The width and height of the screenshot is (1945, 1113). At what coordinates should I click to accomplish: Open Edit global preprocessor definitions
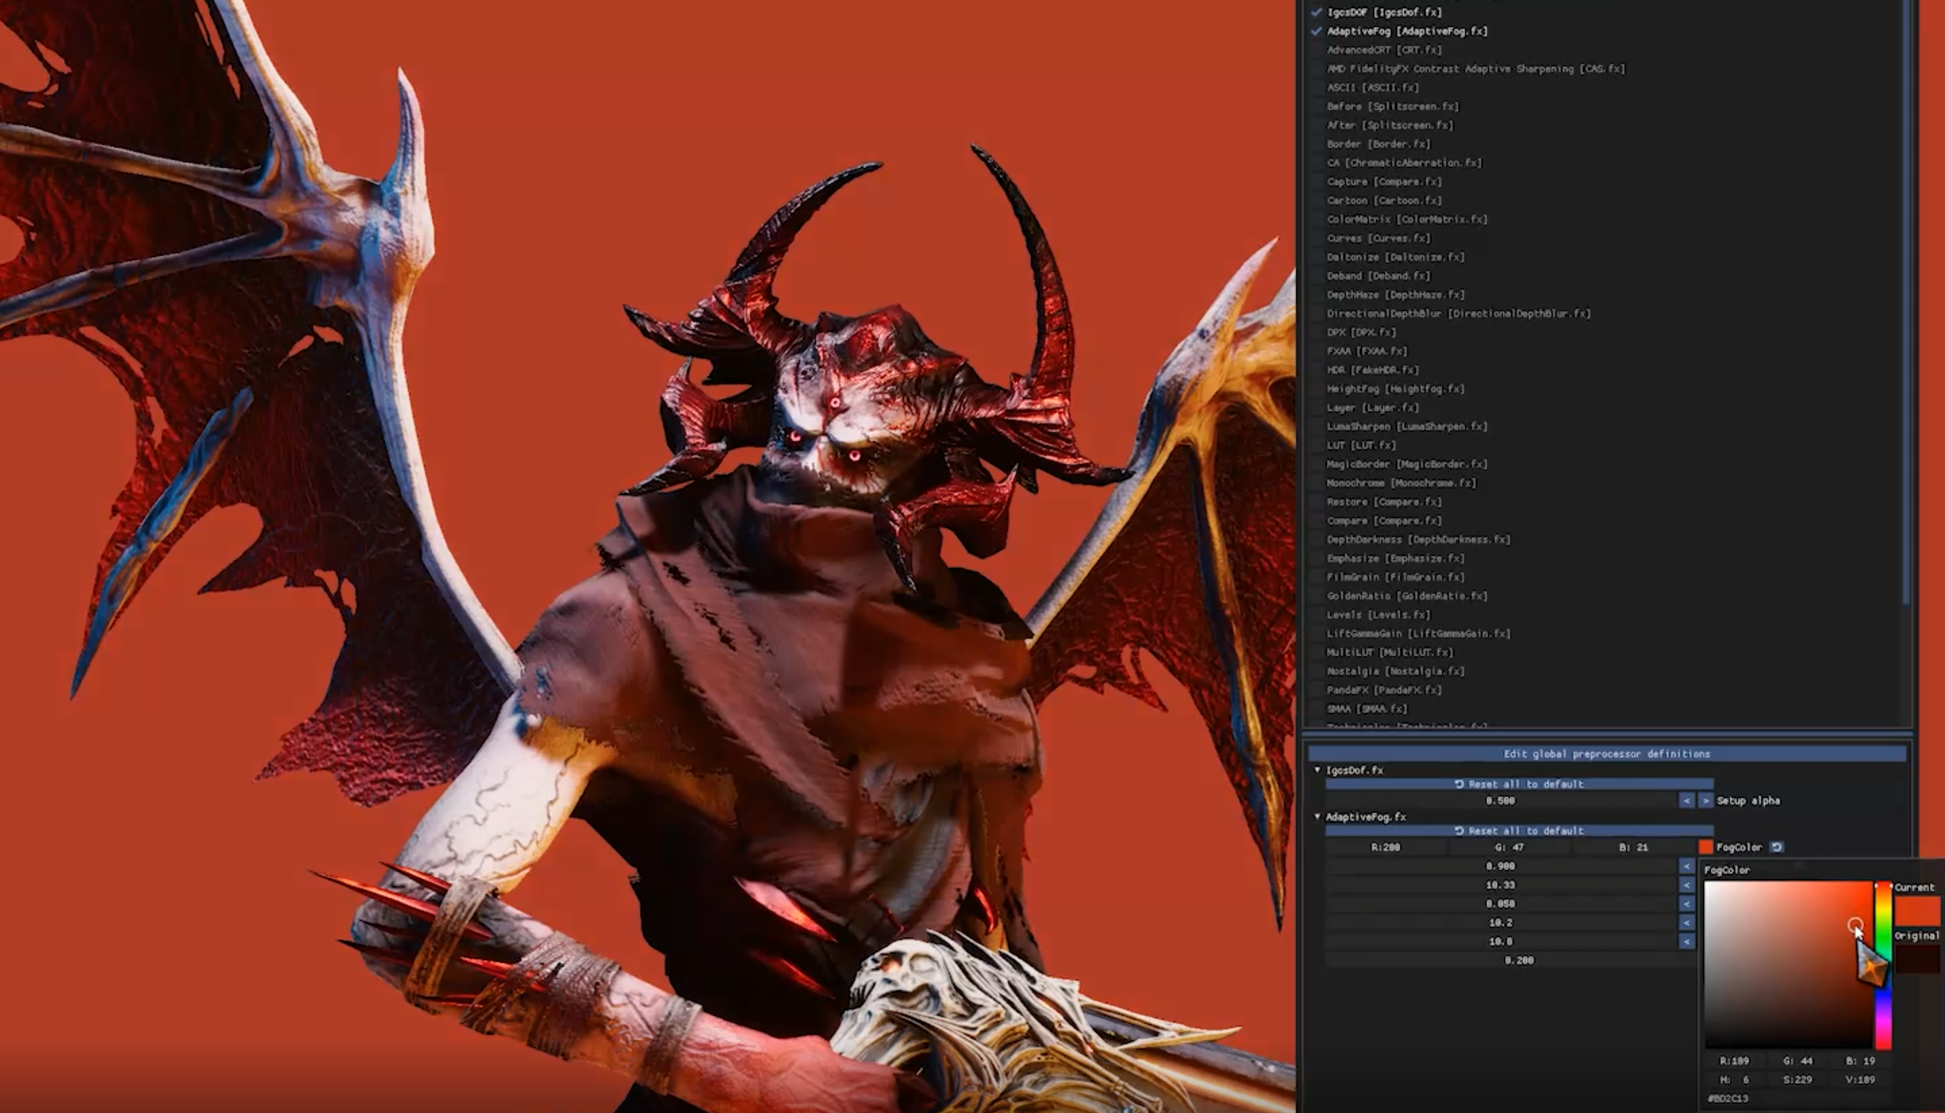click(x=1606, y=754)
